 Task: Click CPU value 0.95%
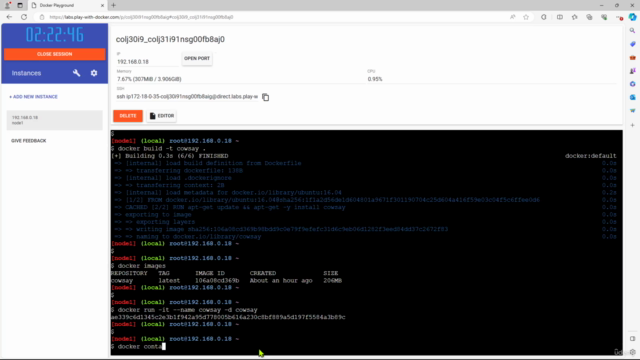(x=375, y=79)
